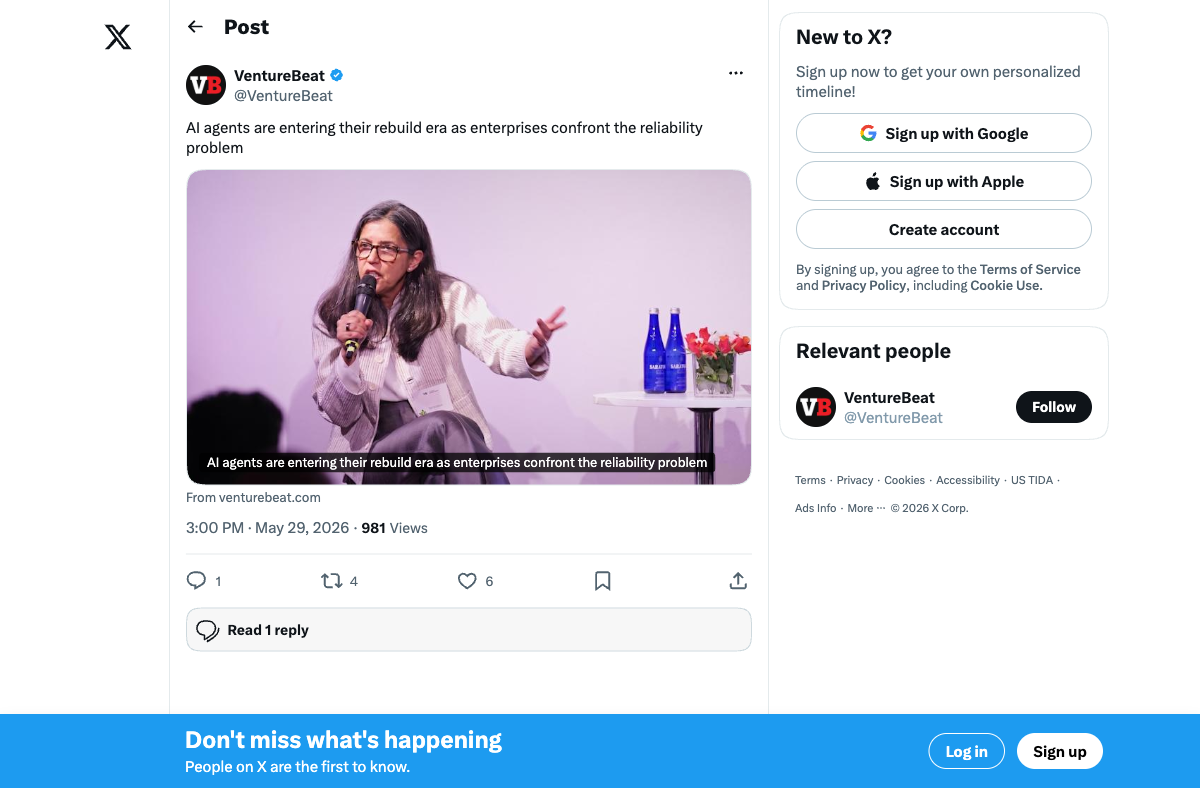Like the post with heart icon
The image size is (1200, 788).
coord(467,581)
